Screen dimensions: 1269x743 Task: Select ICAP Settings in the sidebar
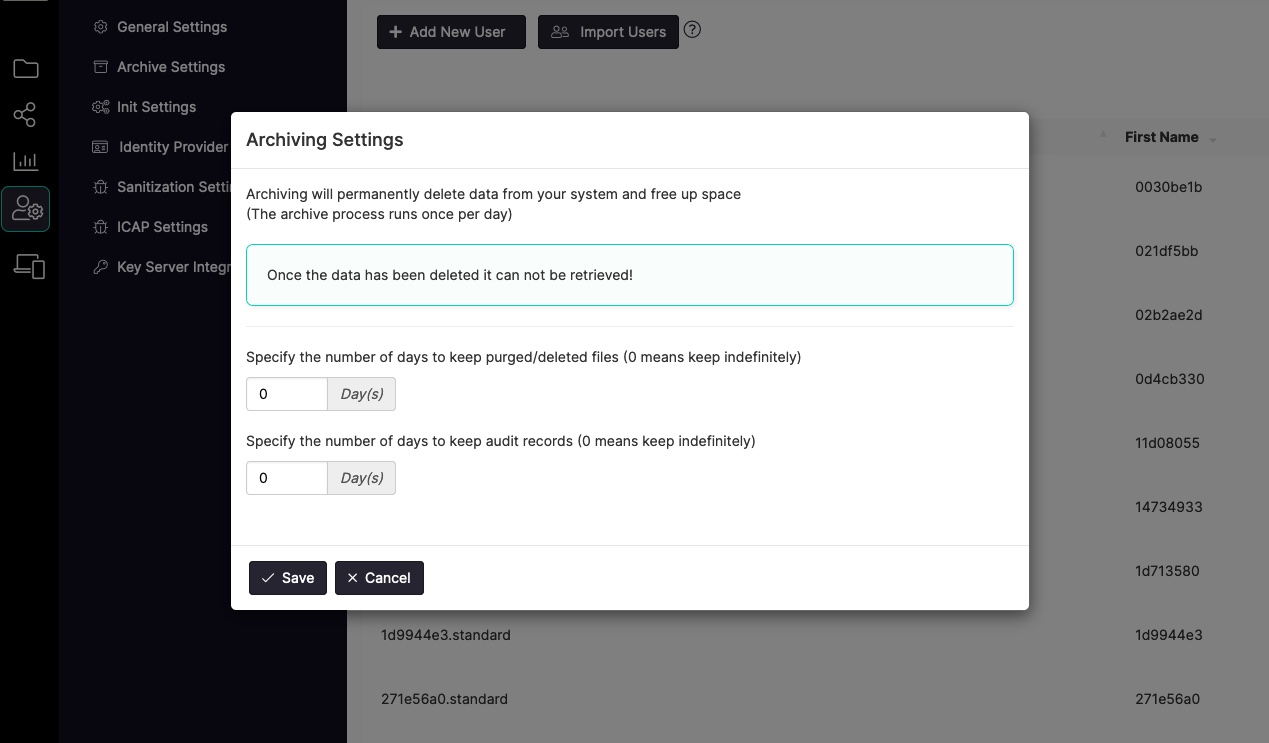[162, 227]
